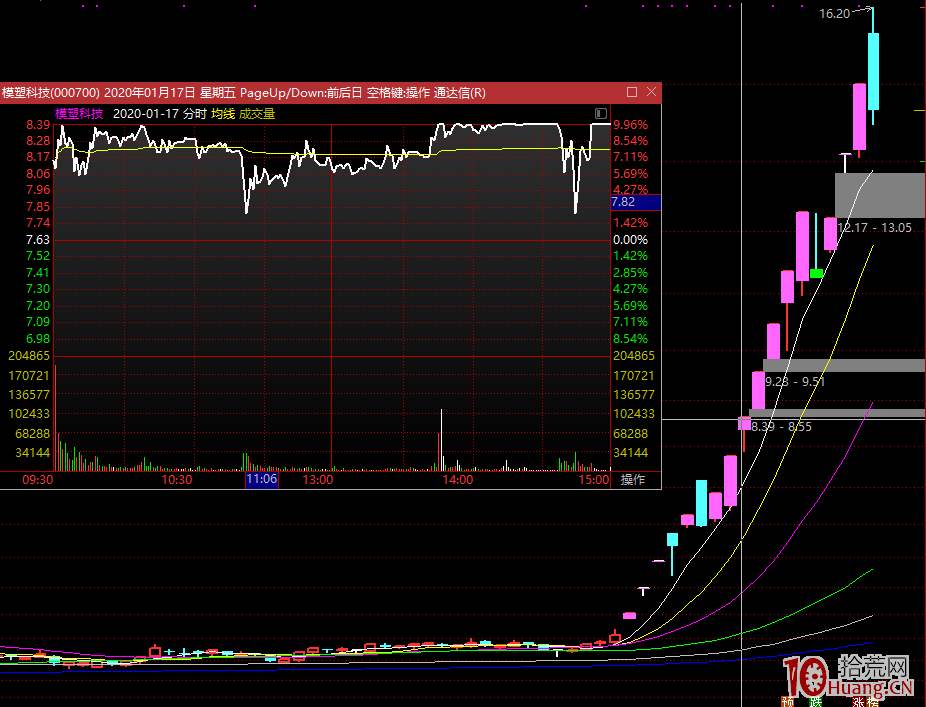926x707 pixels.
Task: Click the gray gap box labeled 12.17 - 13.05
Action: [x=880, y=195]
